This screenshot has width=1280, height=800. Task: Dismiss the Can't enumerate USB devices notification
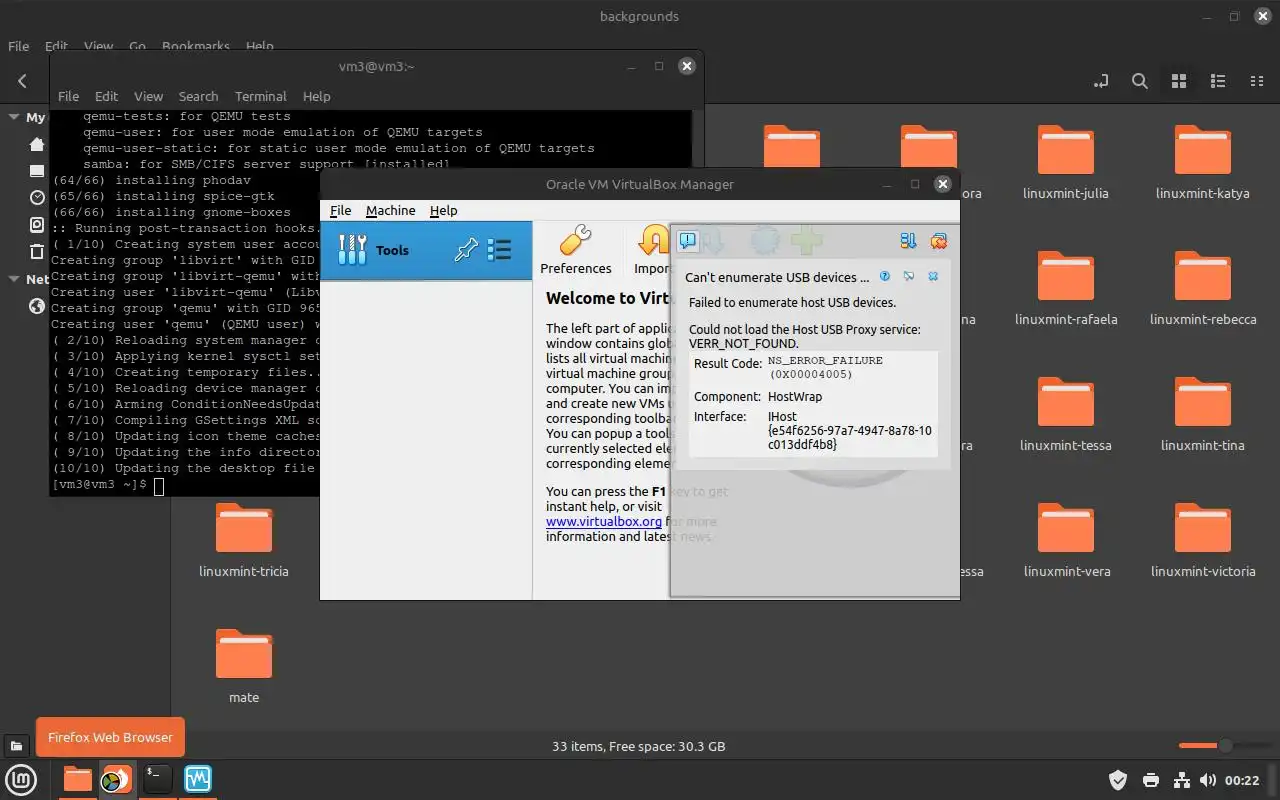point(933,277)
